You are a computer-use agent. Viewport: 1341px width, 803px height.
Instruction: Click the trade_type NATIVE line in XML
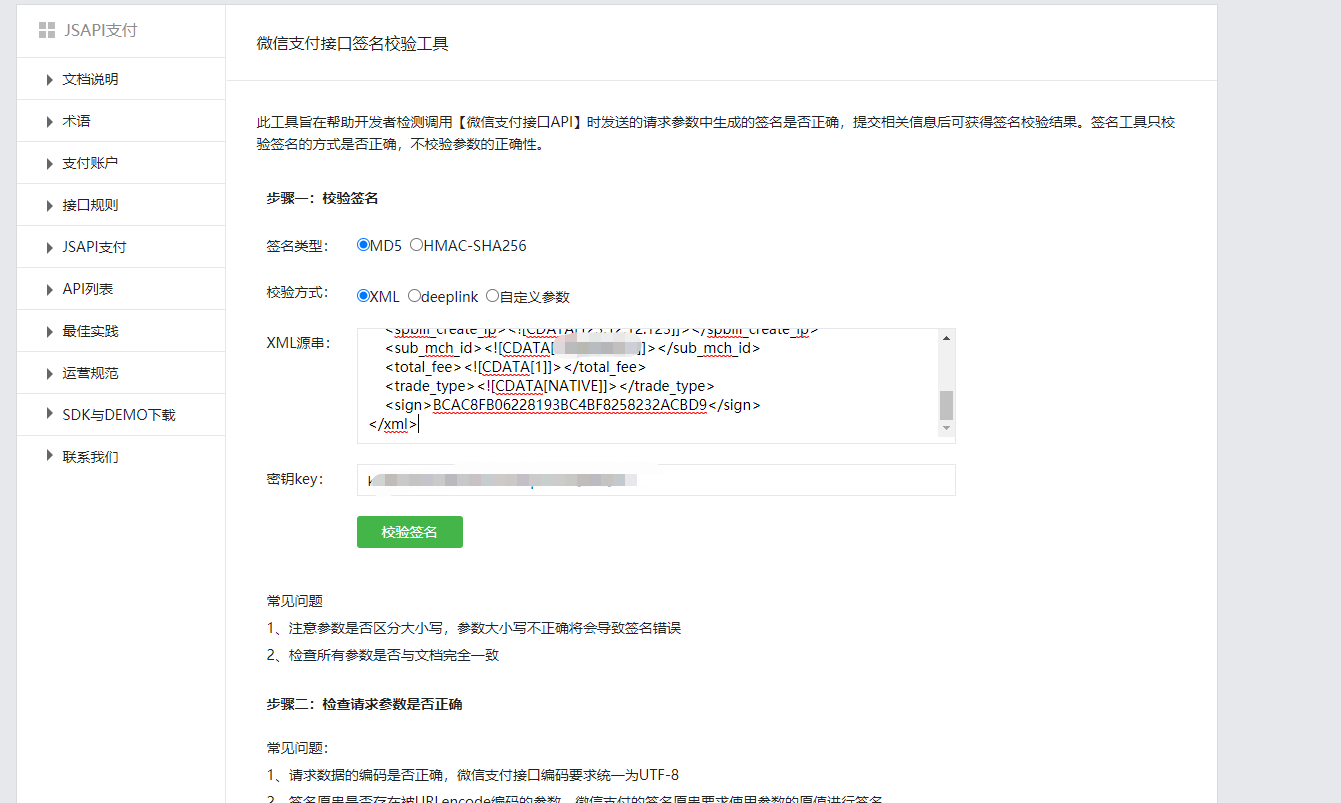coord(550,386)
